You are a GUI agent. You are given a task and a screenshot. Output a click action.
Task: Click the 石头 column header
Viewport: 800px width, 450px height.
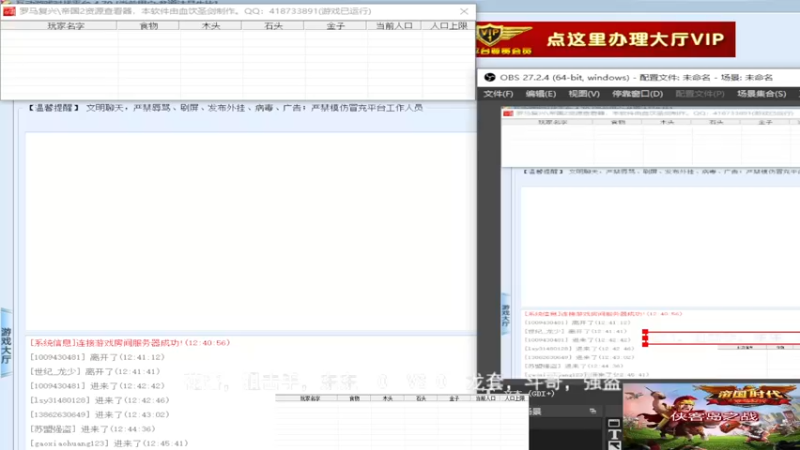273,26
